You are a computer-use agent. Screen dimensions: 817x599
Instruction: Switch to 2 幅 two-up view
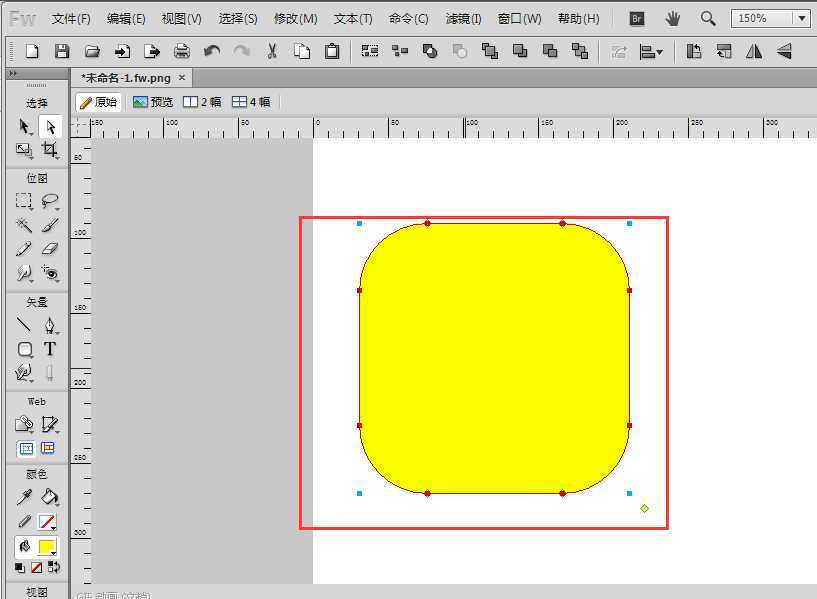click(x=202, y=102)
